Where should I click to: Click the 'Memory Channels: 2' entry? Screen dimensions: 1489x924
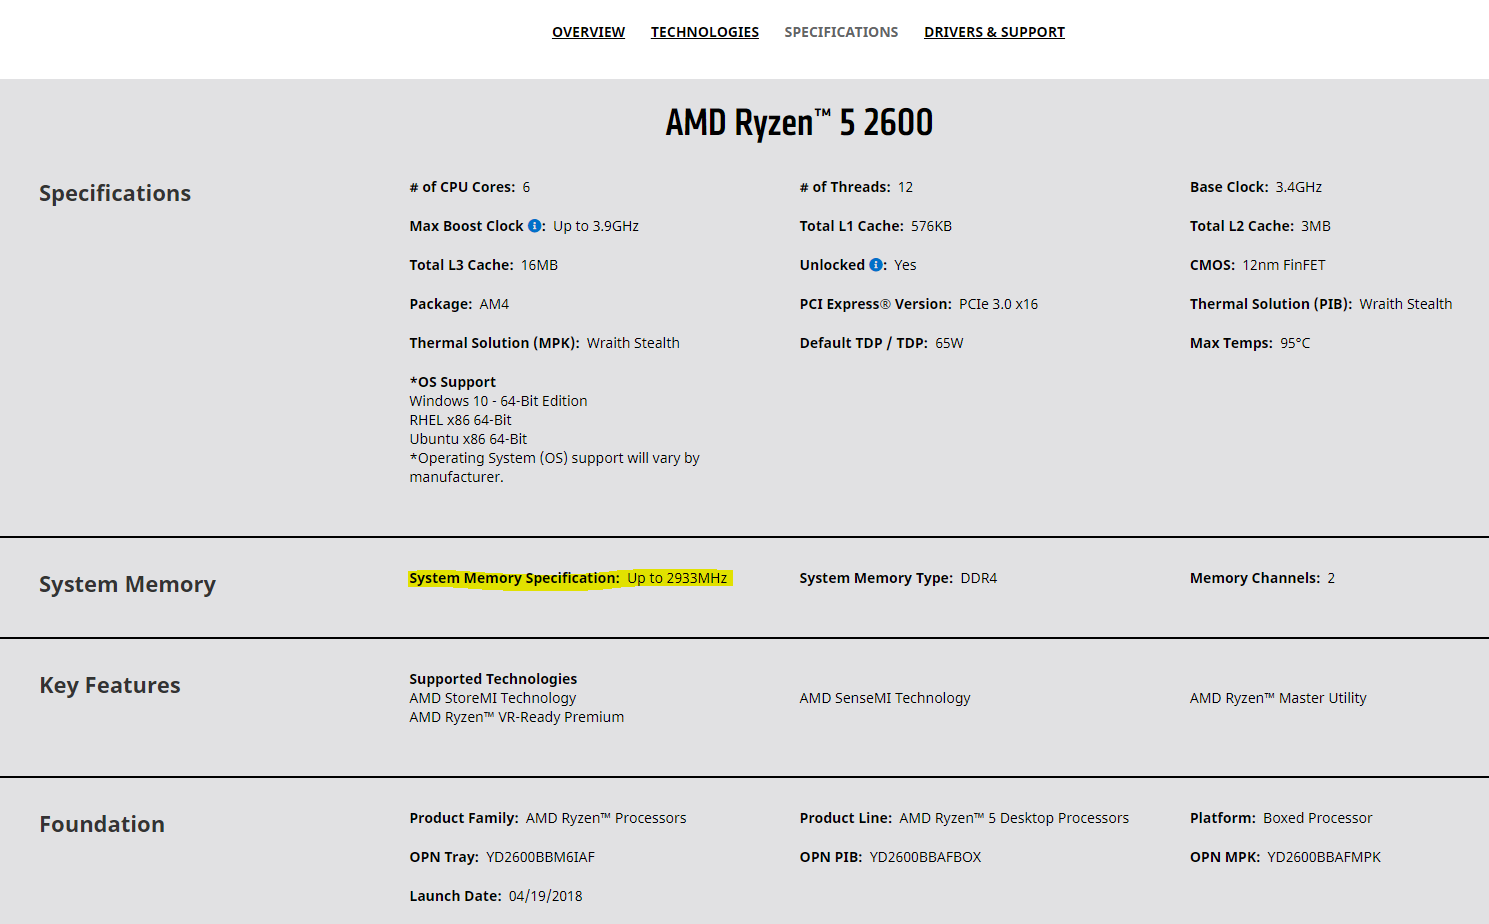point(1262,578)
